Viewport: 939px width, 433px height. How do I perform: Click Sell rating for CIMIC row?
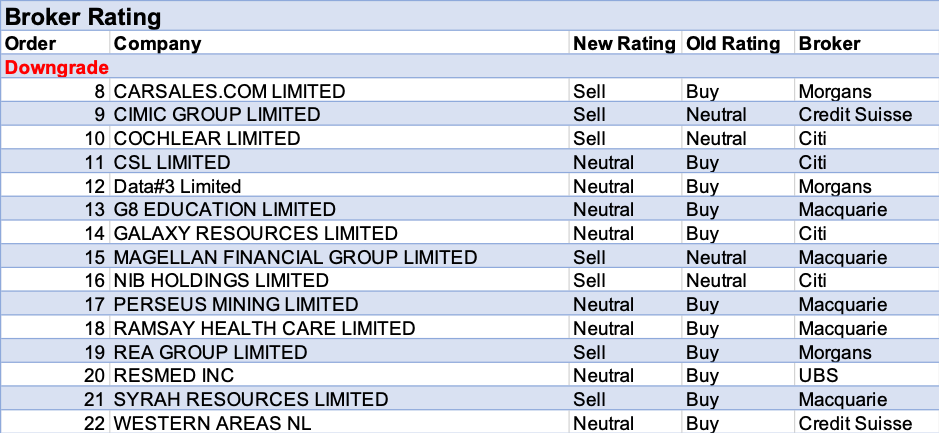click(x=589, y=114)
